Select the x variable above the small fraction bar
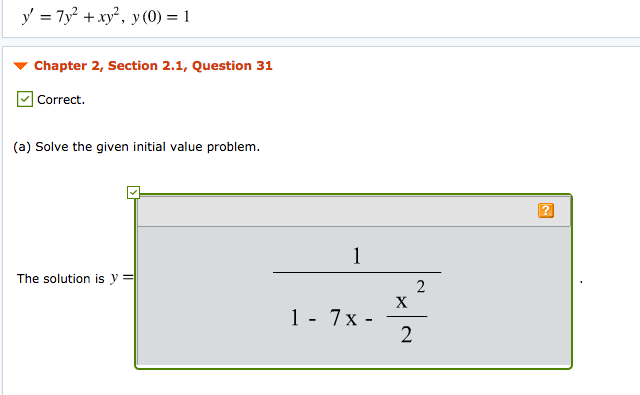 coord(402,302)
